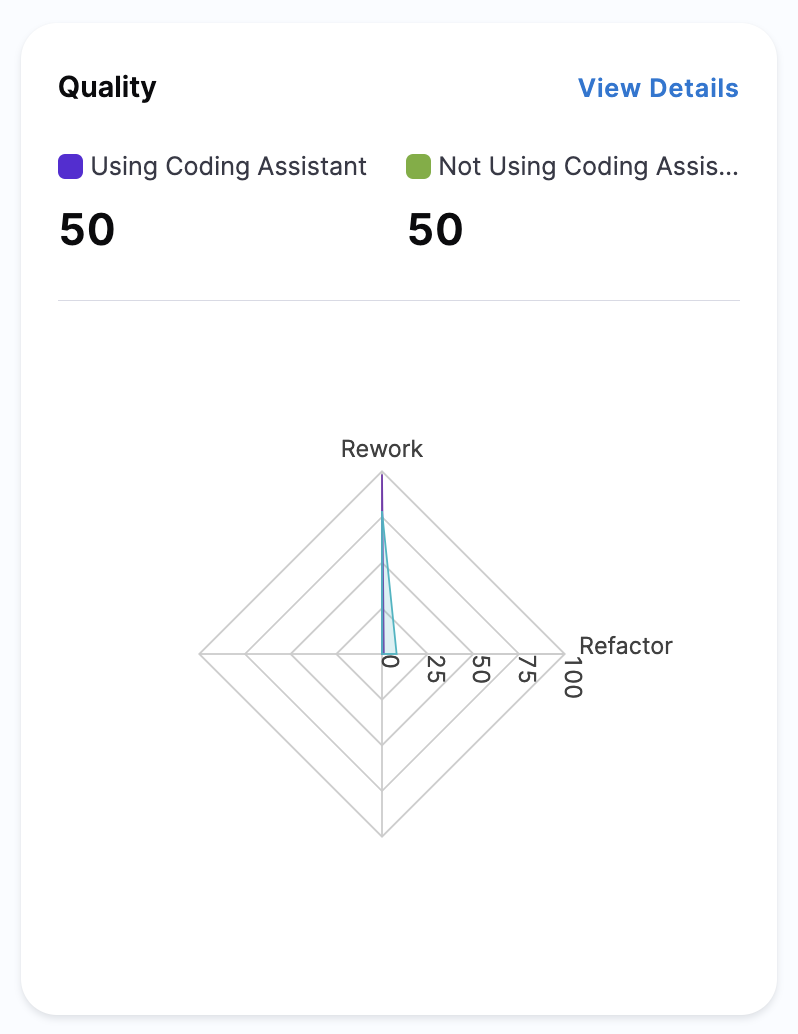Click the purple spike tip below the Rework label
This screenshot has height=1034, width=798.
pos(382,477)
